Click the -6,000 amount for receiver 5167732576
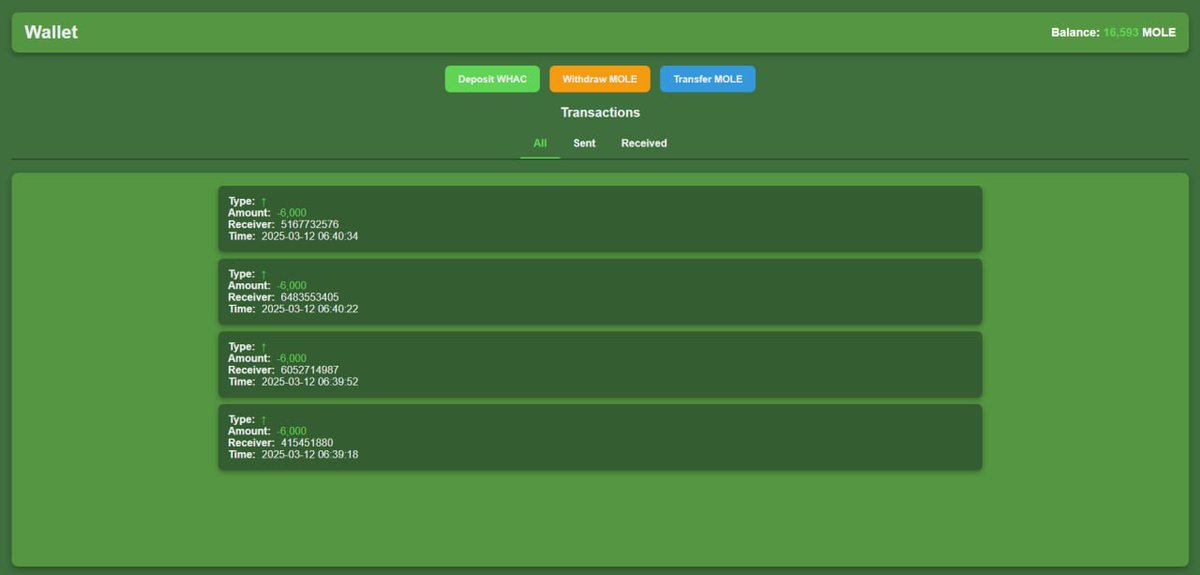This screenshot has height=575, width=1200. [x=292, y=213]
